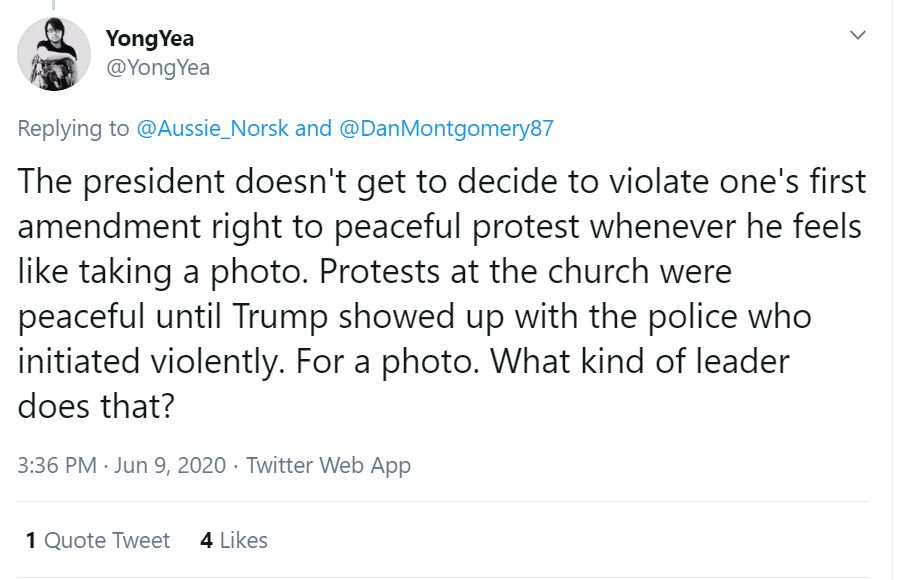Show the 4 Likes list
The image size is (900, 580).
pos(234,540)
